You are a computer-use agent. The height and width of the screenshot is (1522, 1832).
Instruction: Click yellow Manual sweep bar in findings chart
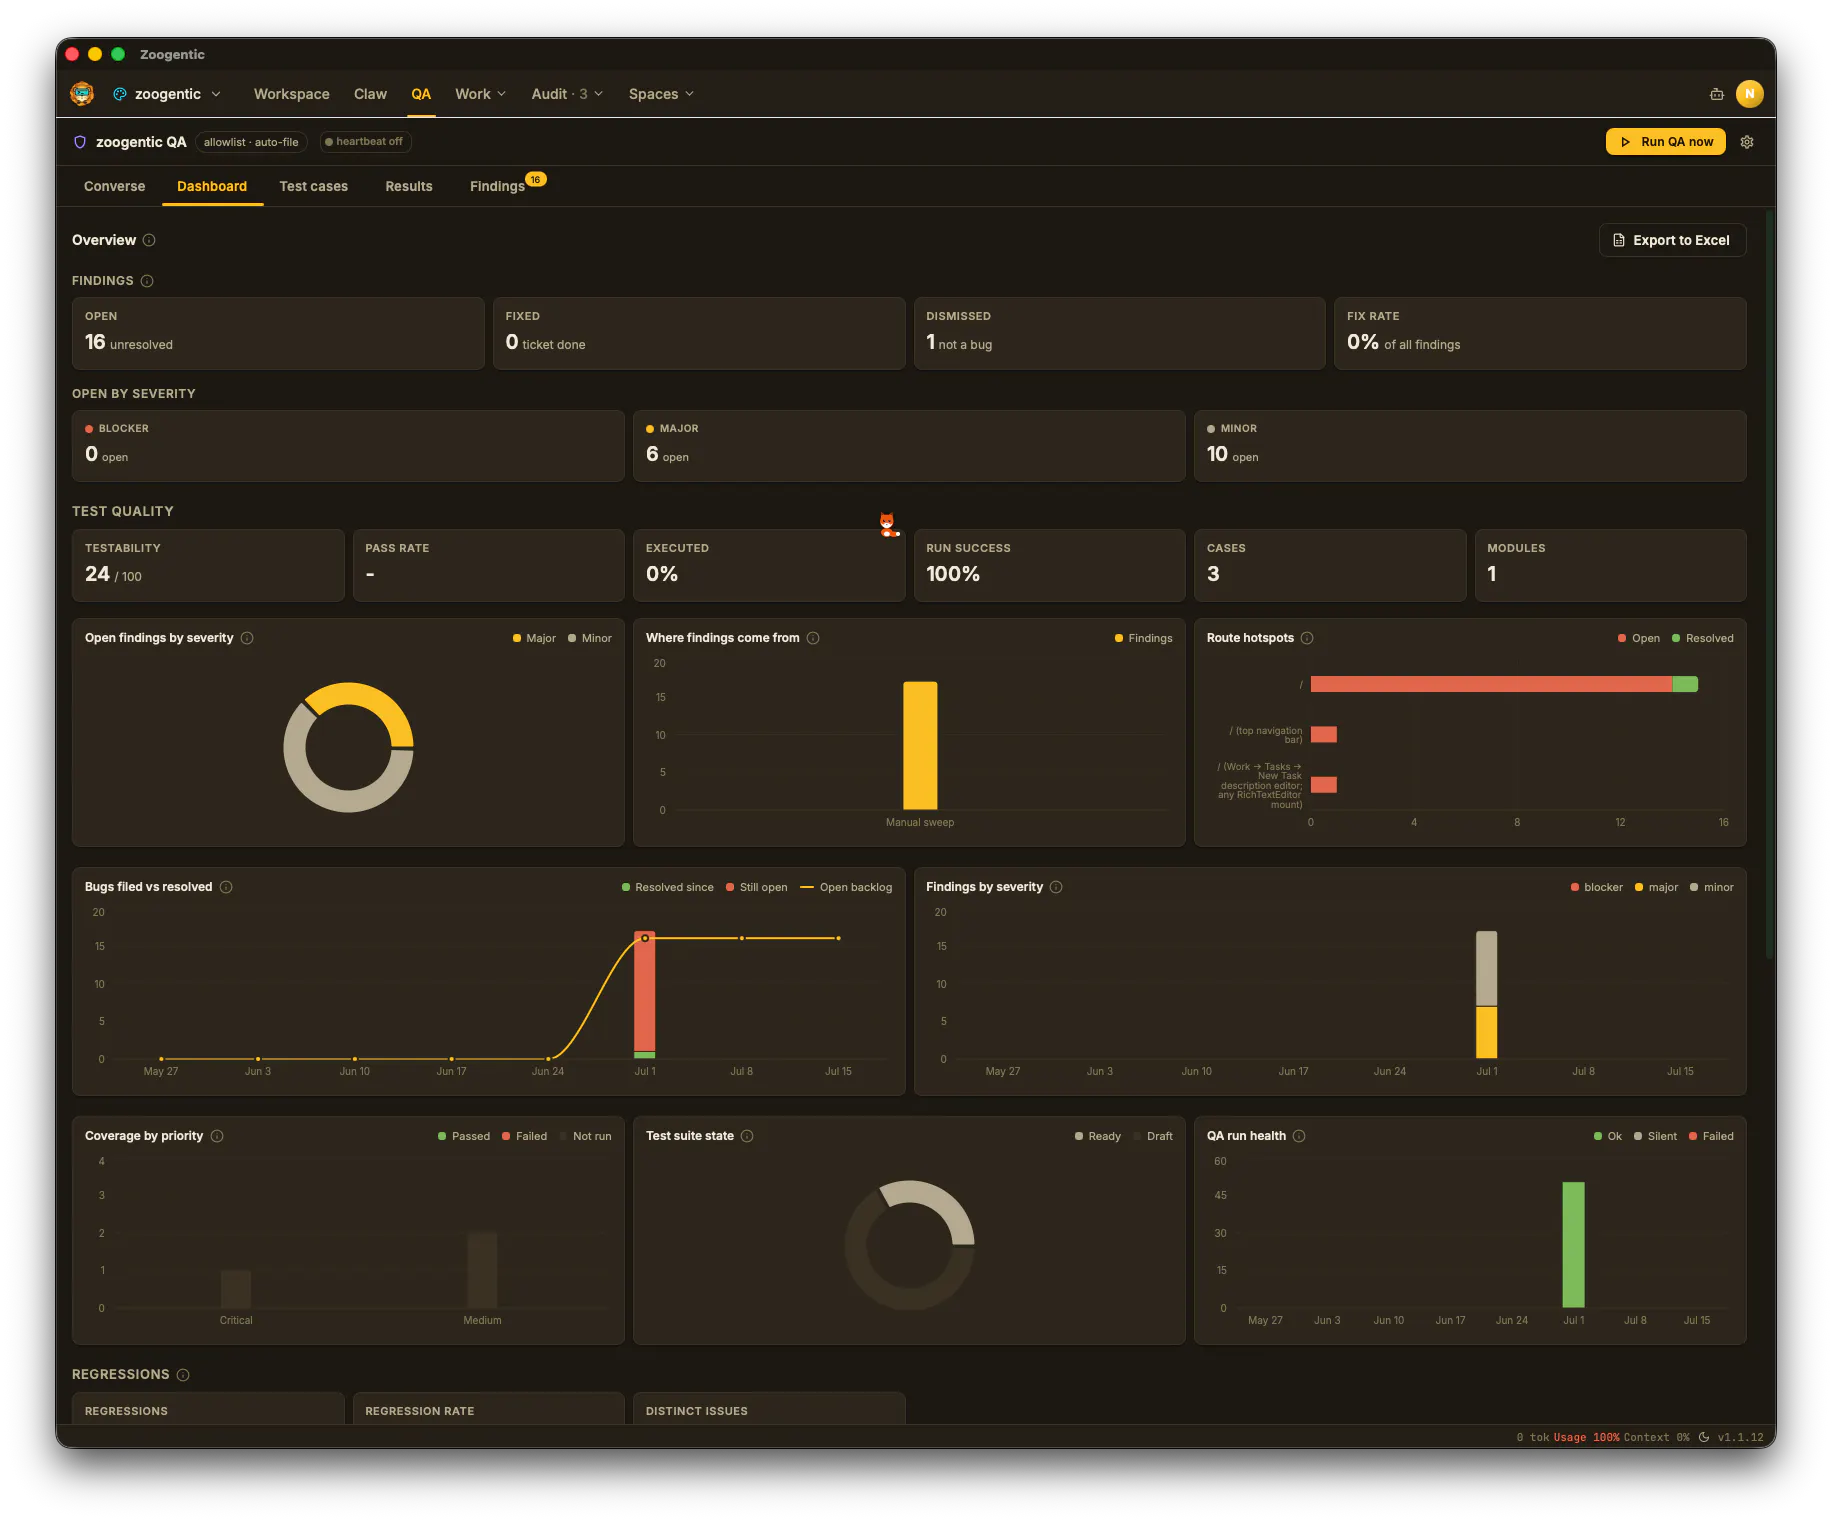(x=920, y=745)
